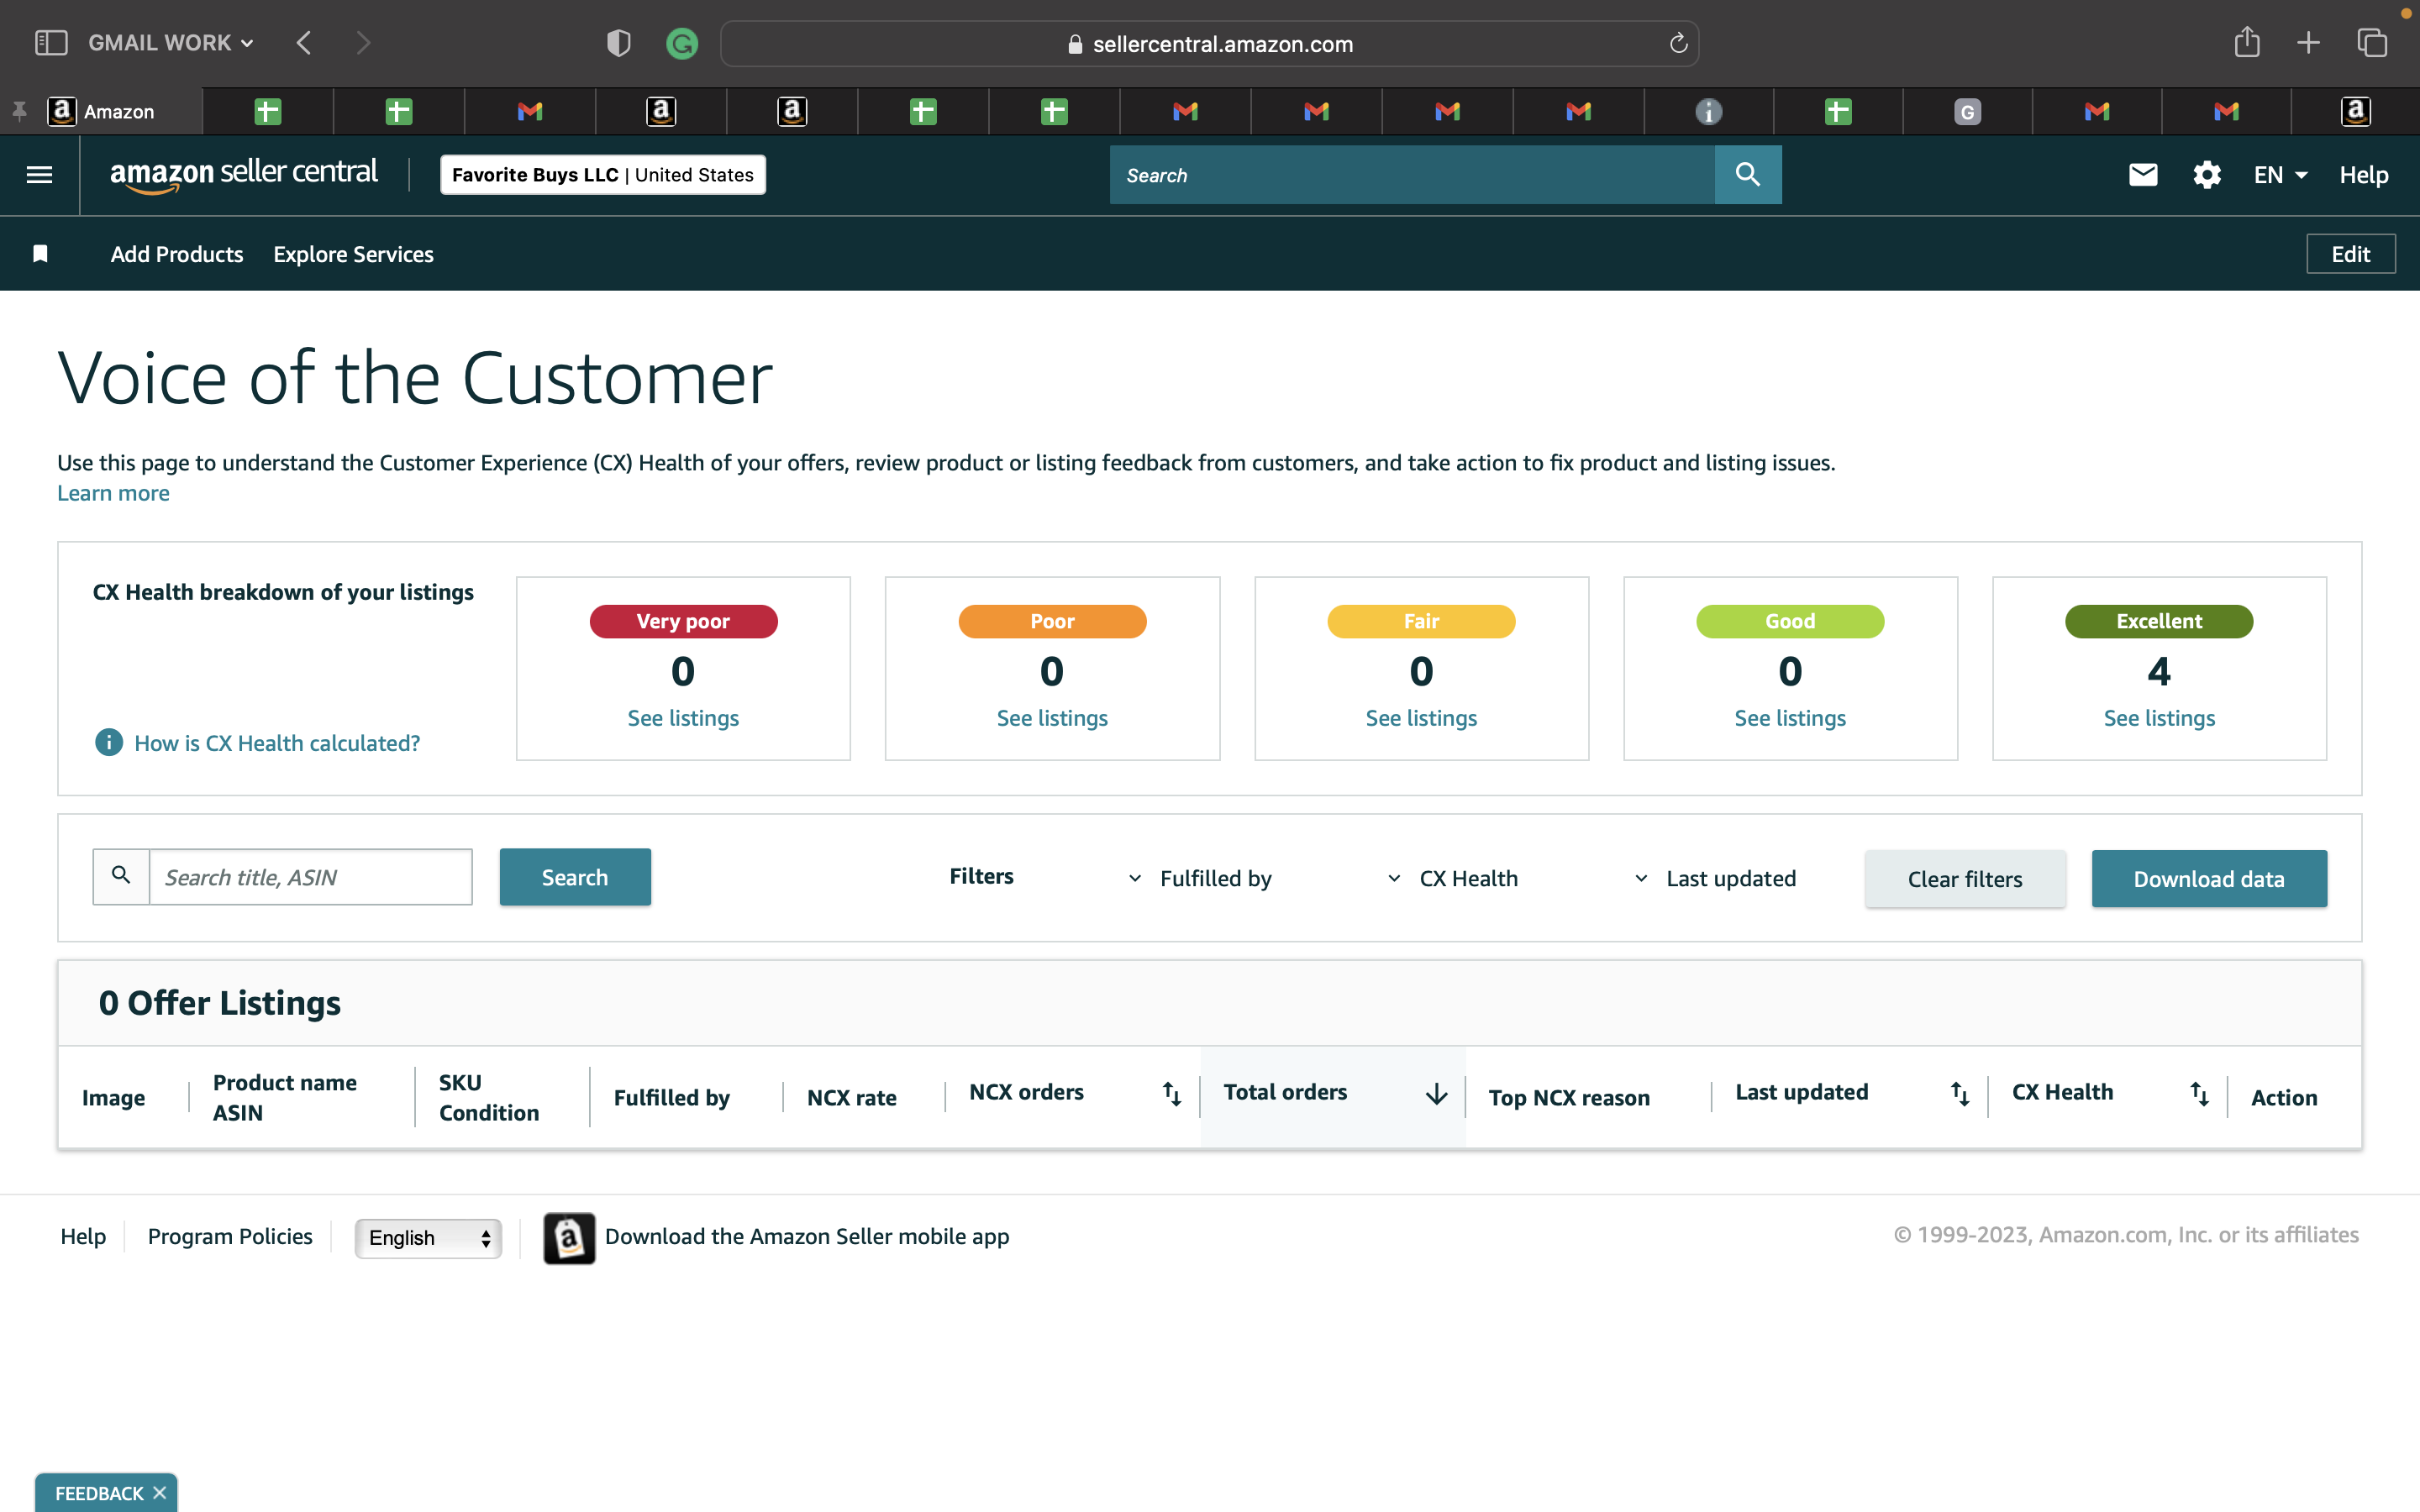
Task: Open the browser share menu
Action: pos(2247,42)
